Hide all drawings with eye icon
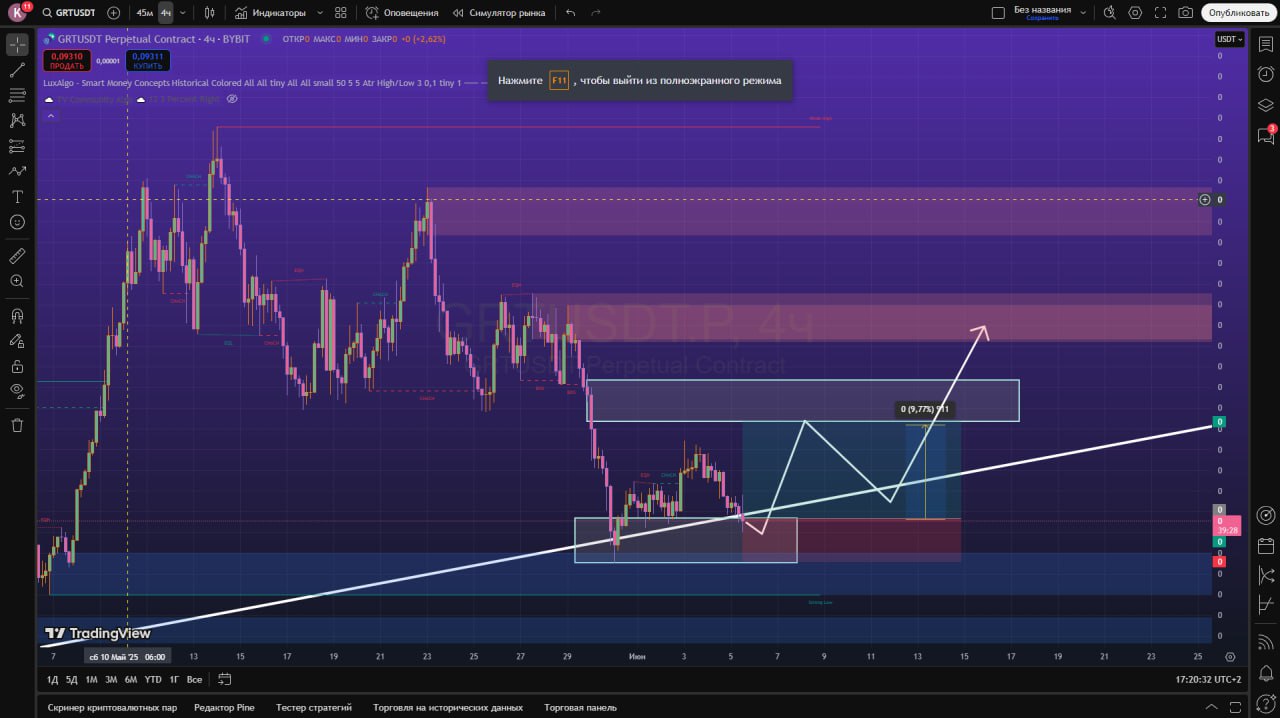 pyautogui.click(x=17, y=390)
